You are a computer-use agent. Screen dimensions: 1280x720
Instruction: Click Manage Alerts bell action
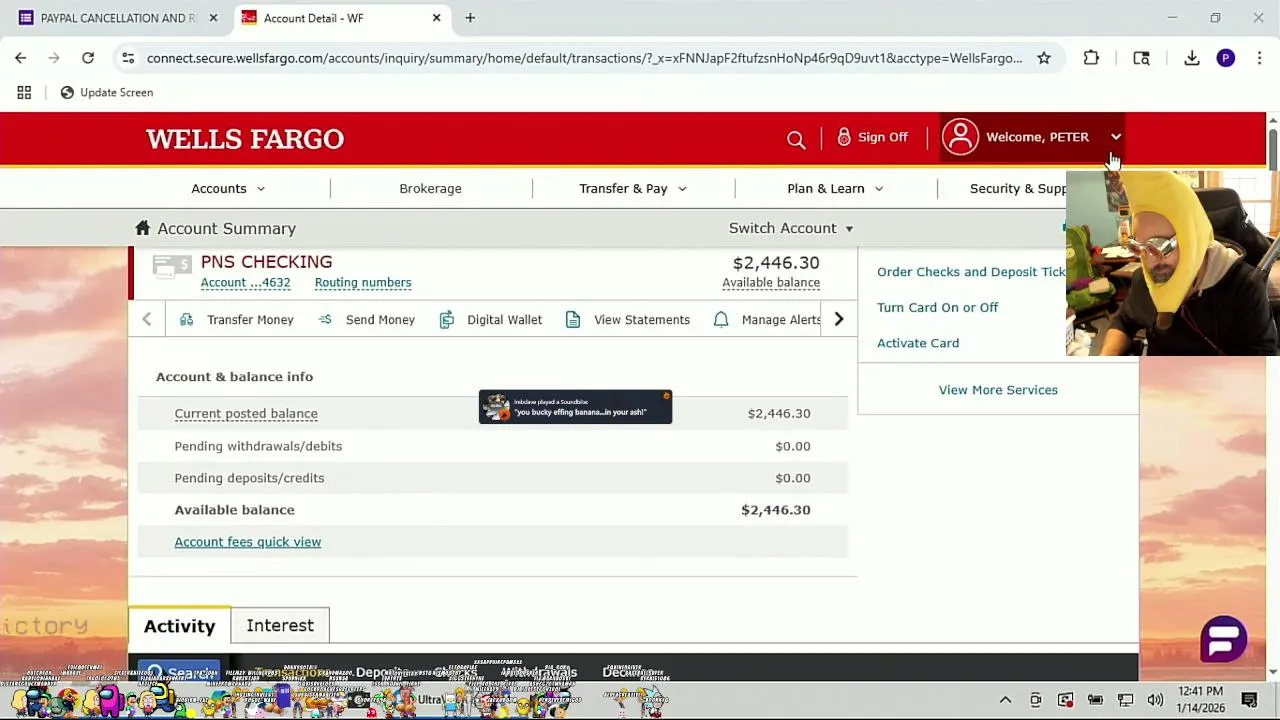click(767, 319)
